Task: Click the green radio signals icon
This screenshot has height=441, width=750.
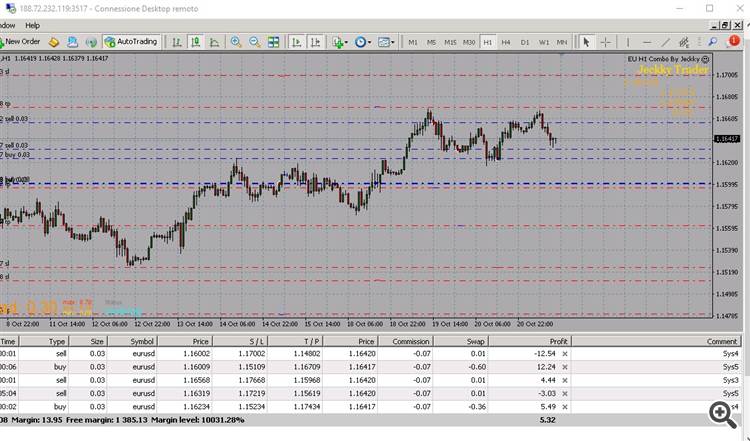Action: coord(91,42)
